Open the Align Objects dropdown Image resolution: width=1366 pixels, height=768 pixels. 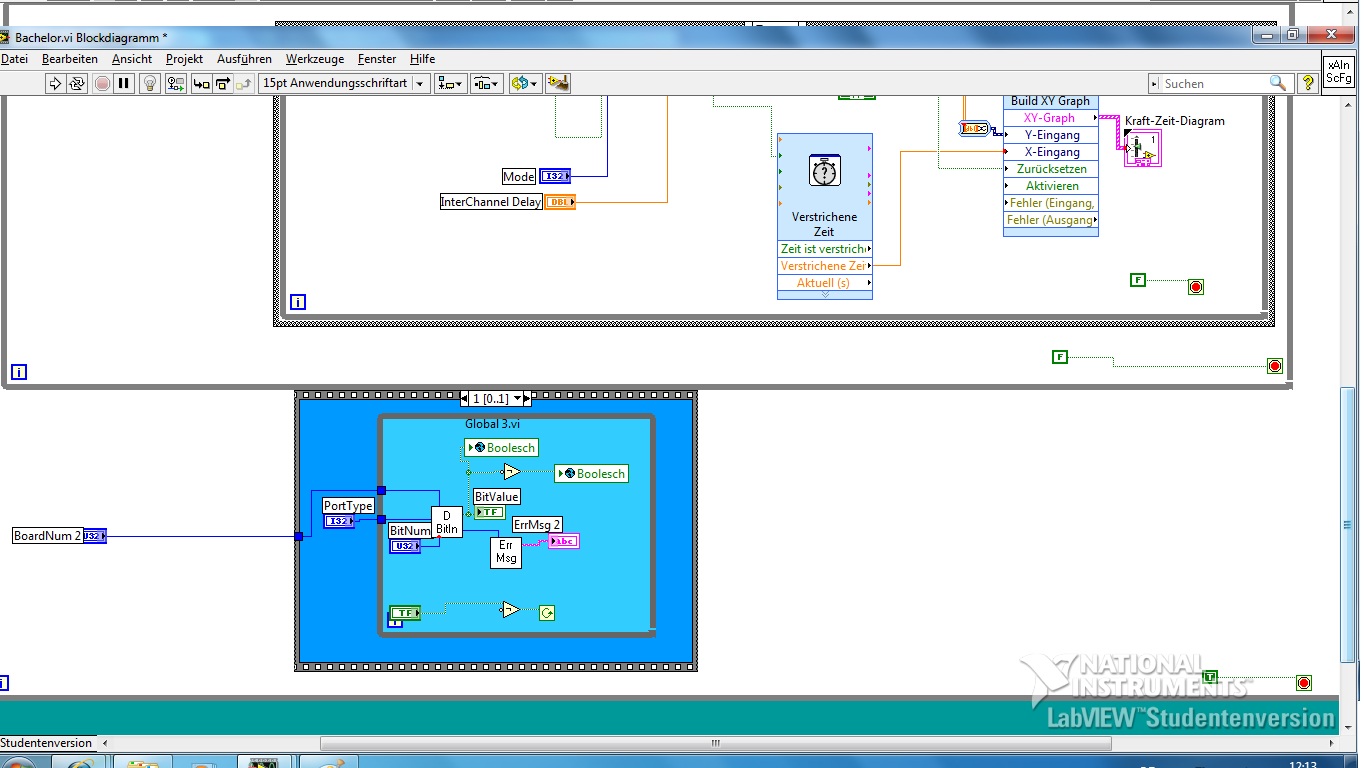click(x=450, y=83)
